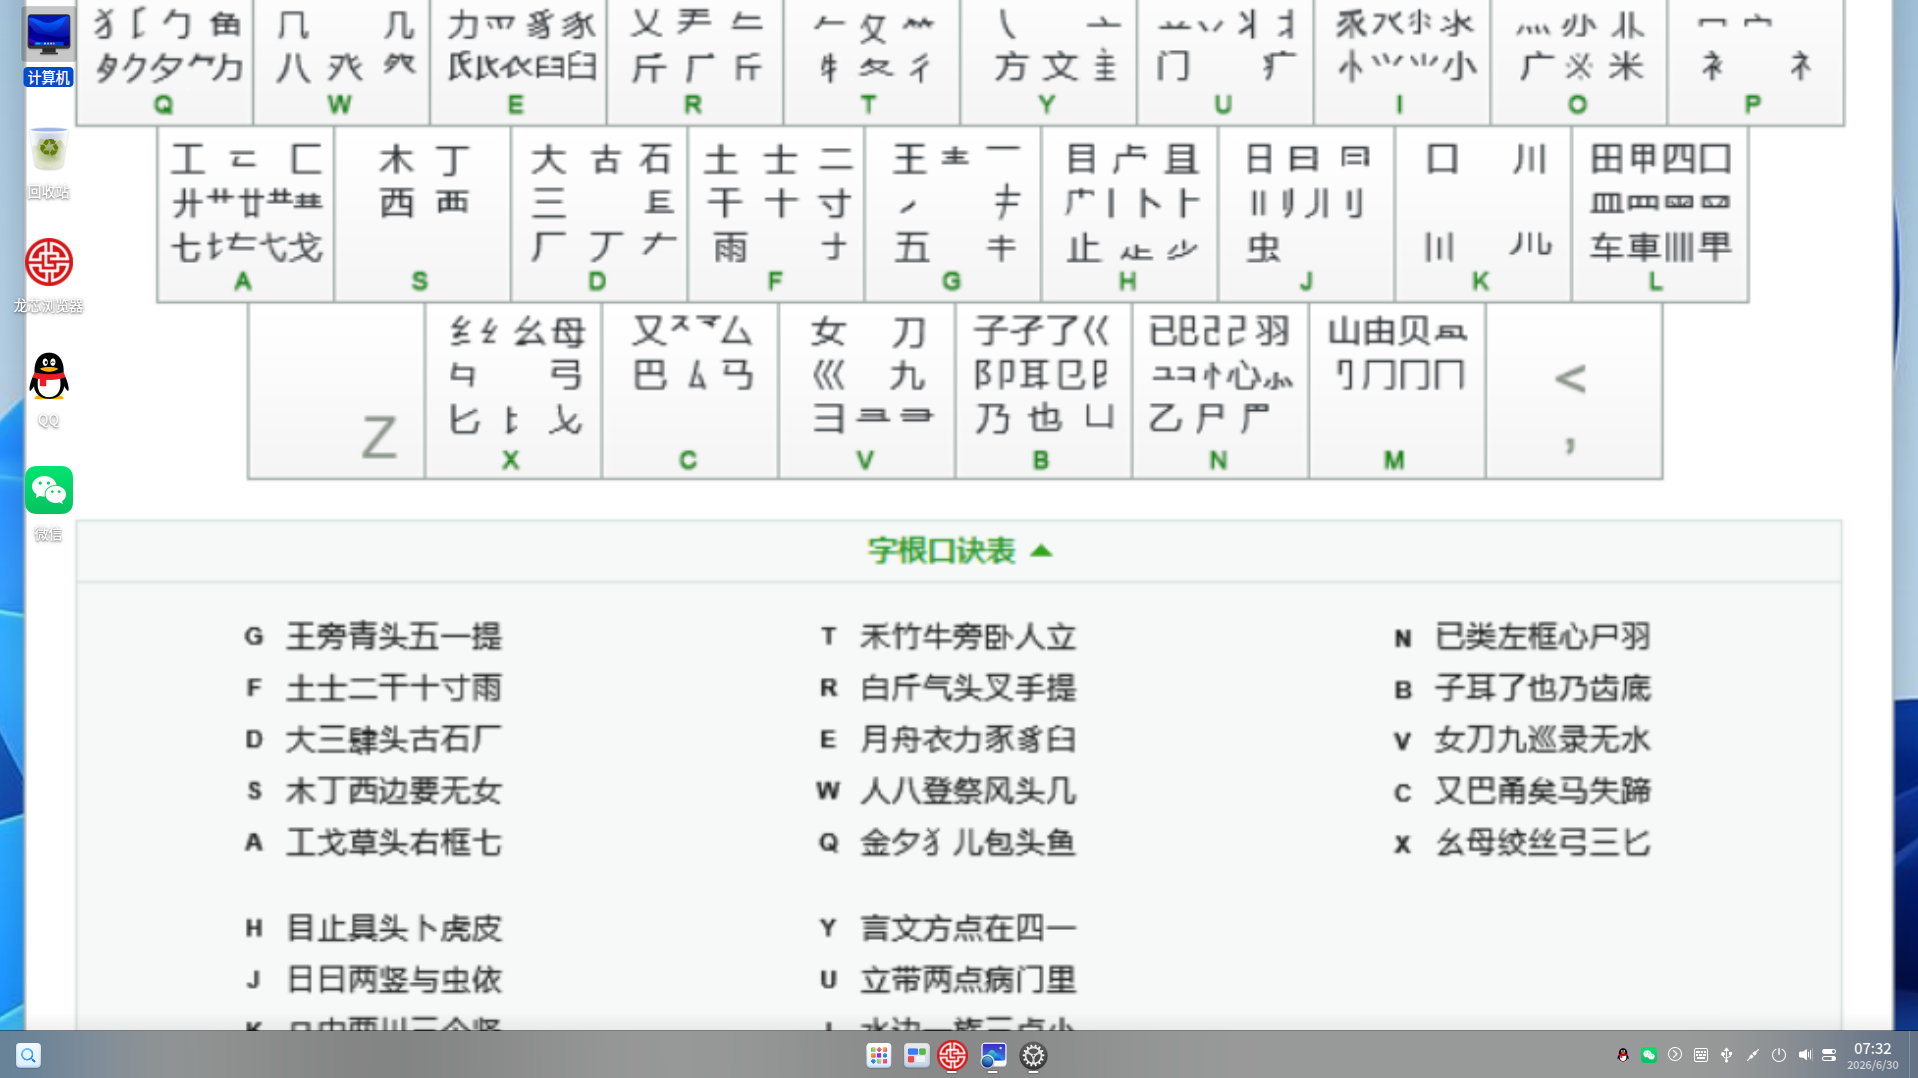Click the text 土士二干十寸雨
Viewport: 1918px width, 1078px height.
point(394,688)
